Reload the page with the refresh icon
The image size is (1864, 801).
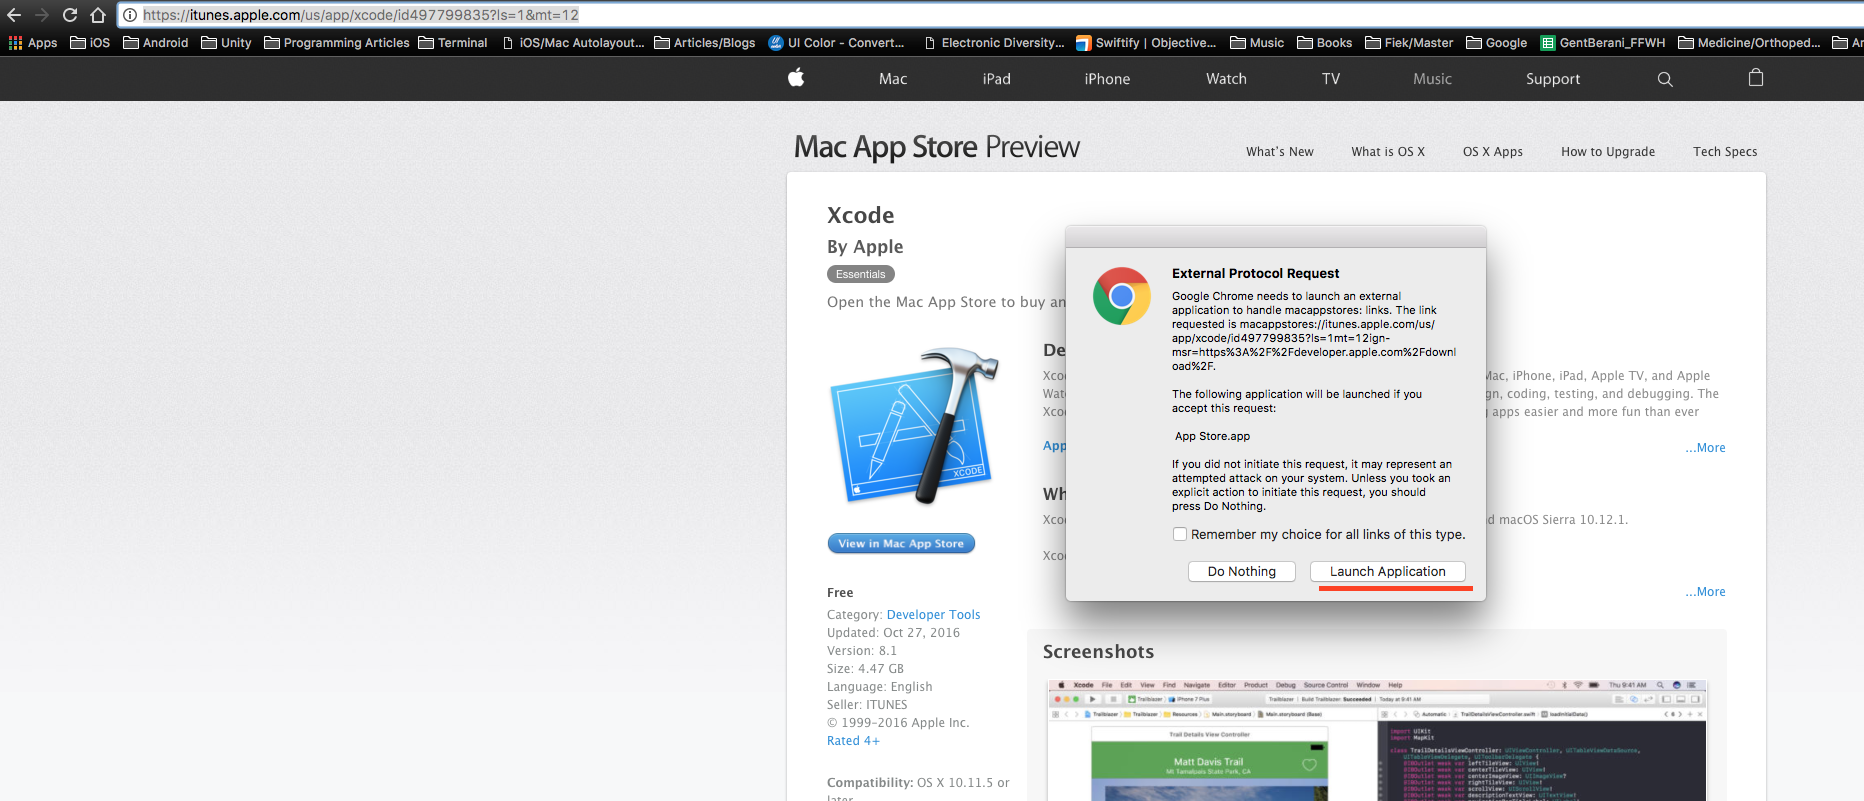[70, 15]
